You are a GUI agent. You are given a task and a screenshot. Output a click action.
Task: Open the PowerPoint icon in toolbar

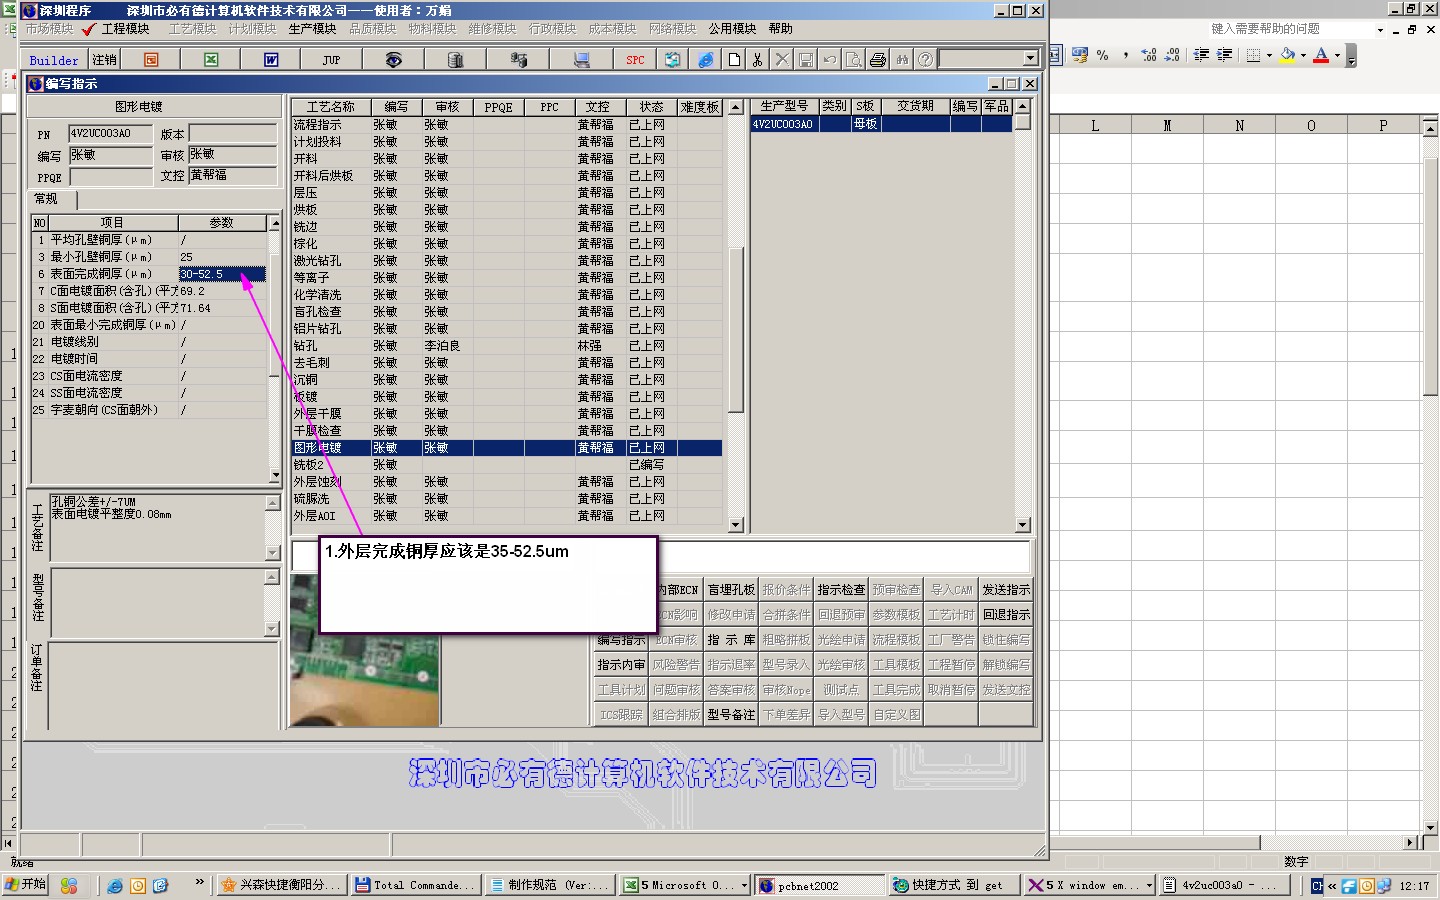click(151, 60)
